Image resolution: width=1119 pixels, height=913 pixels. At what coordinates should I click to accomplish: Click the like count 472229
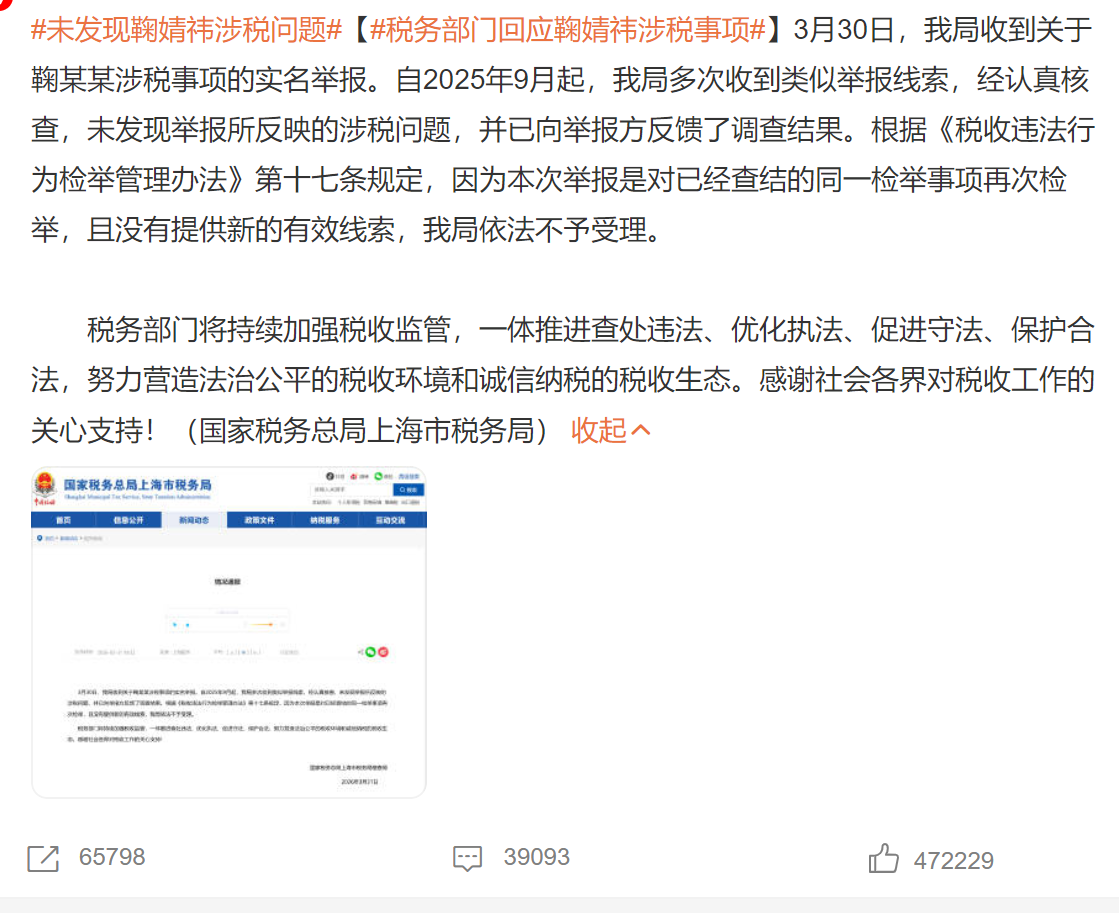(x=953, y=860)
